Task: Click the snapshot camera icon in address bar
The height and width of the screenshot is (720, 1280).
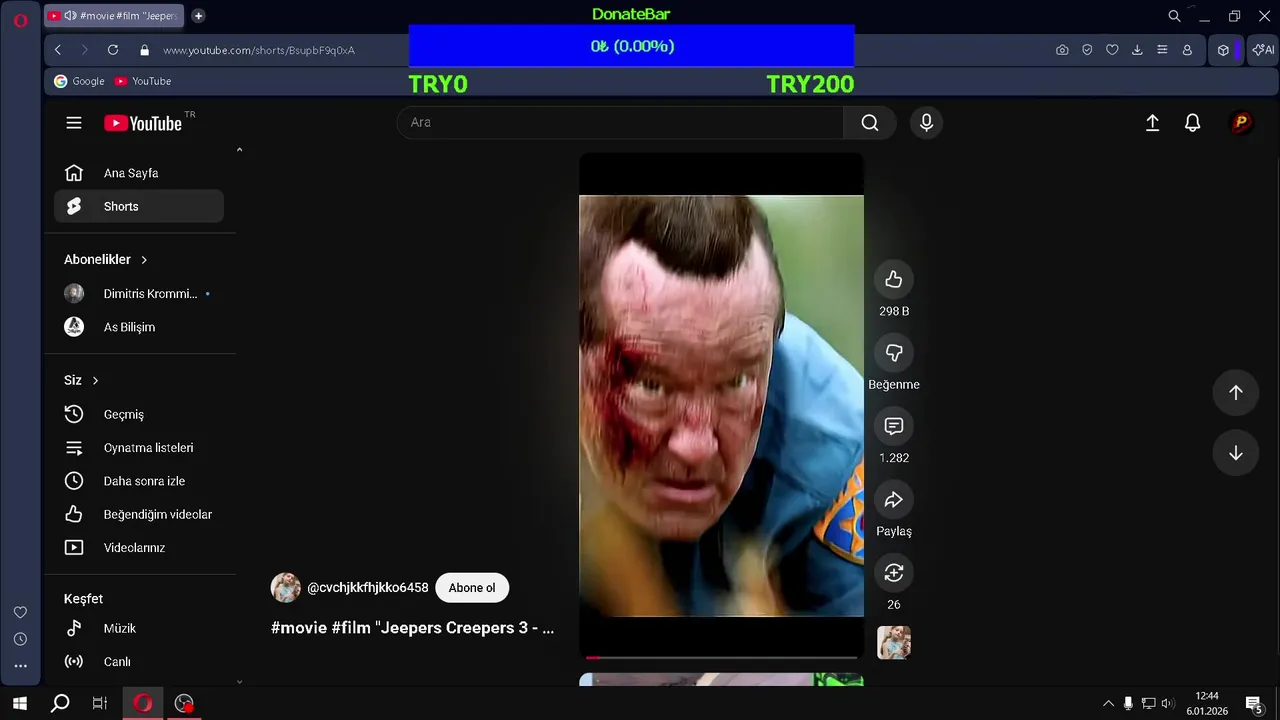Action: [1062, 50]
